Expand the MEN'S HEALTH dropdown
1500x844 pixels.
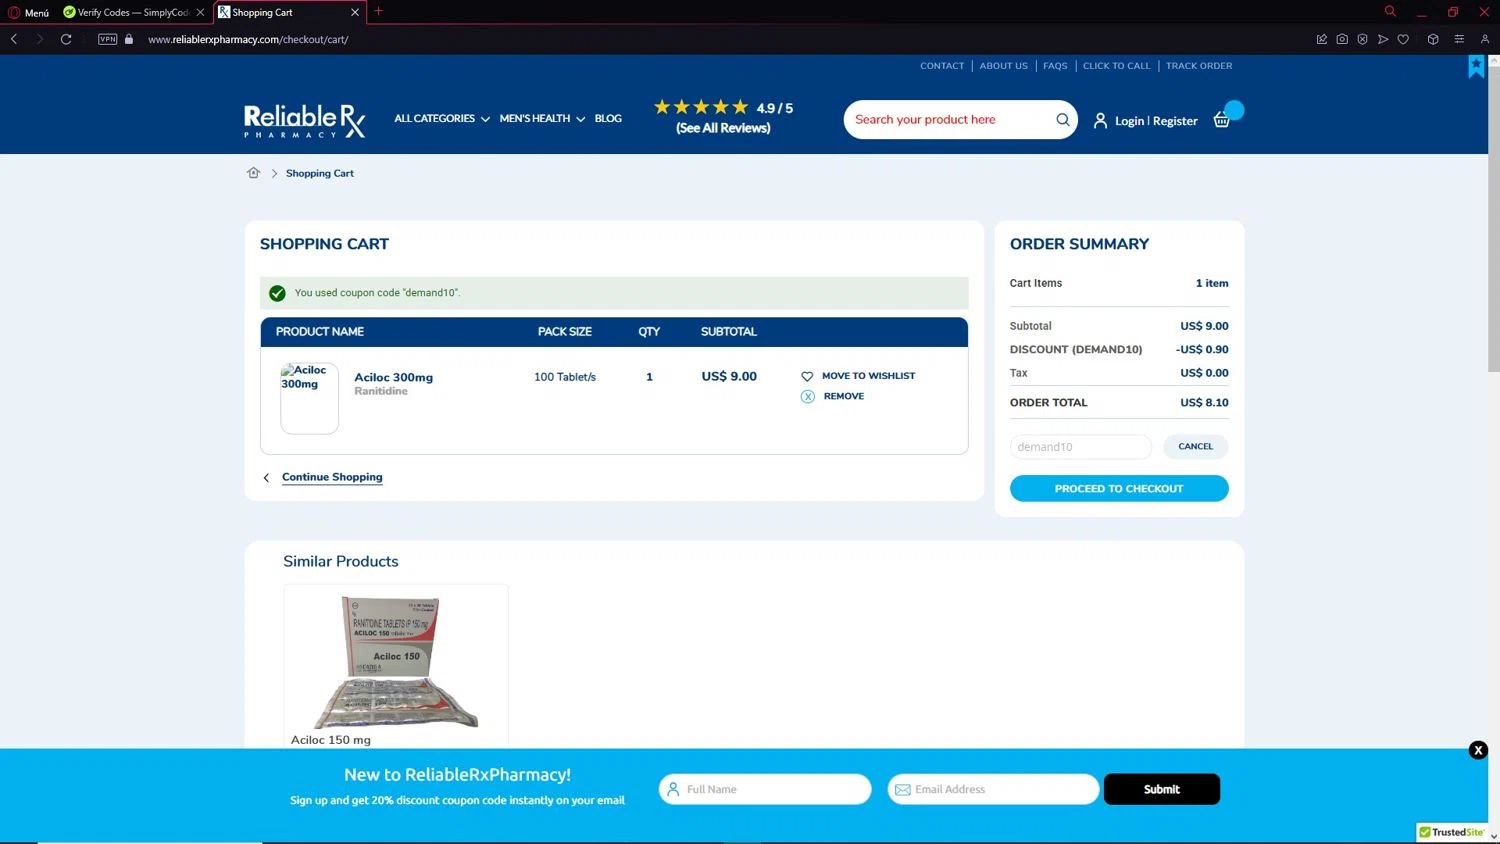pyautogui.click(x=542, y=119)
